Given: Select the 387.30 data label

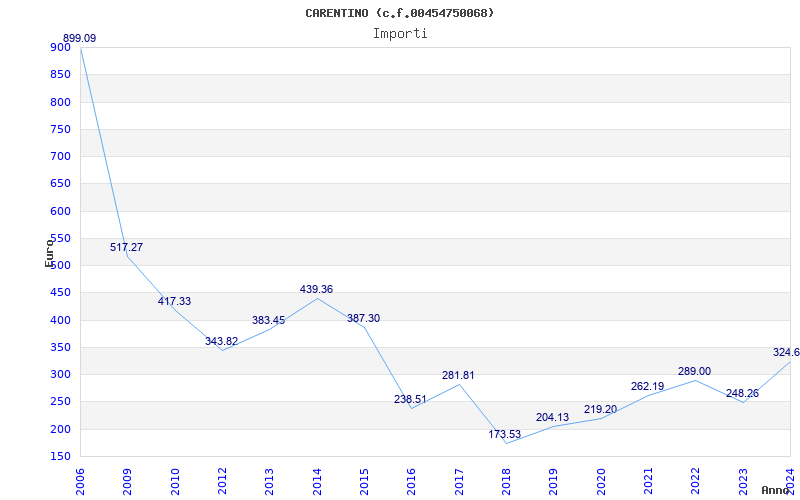Looking at the screenshot, I should [363, 319].
